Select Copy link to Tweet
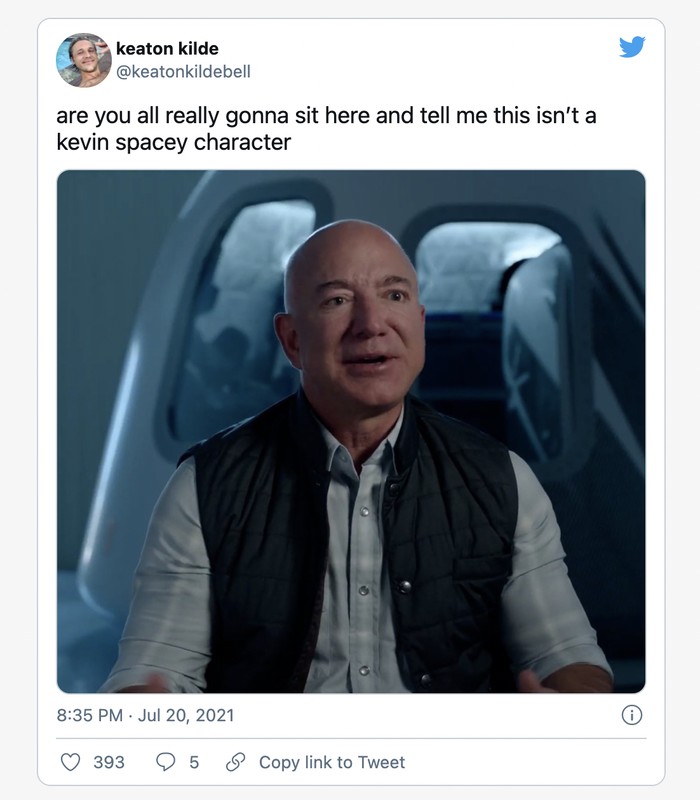The image size is (700, 800). point(332,762)
